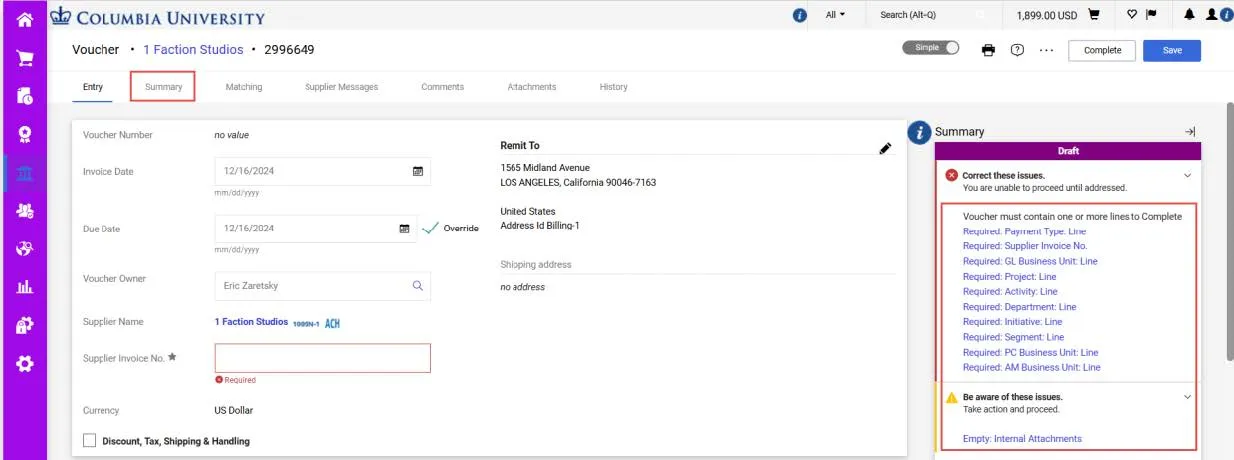The height and width of the screenshot is (460, 1234).
Task: Click the Complete button
Action: tap(1102, 50)
